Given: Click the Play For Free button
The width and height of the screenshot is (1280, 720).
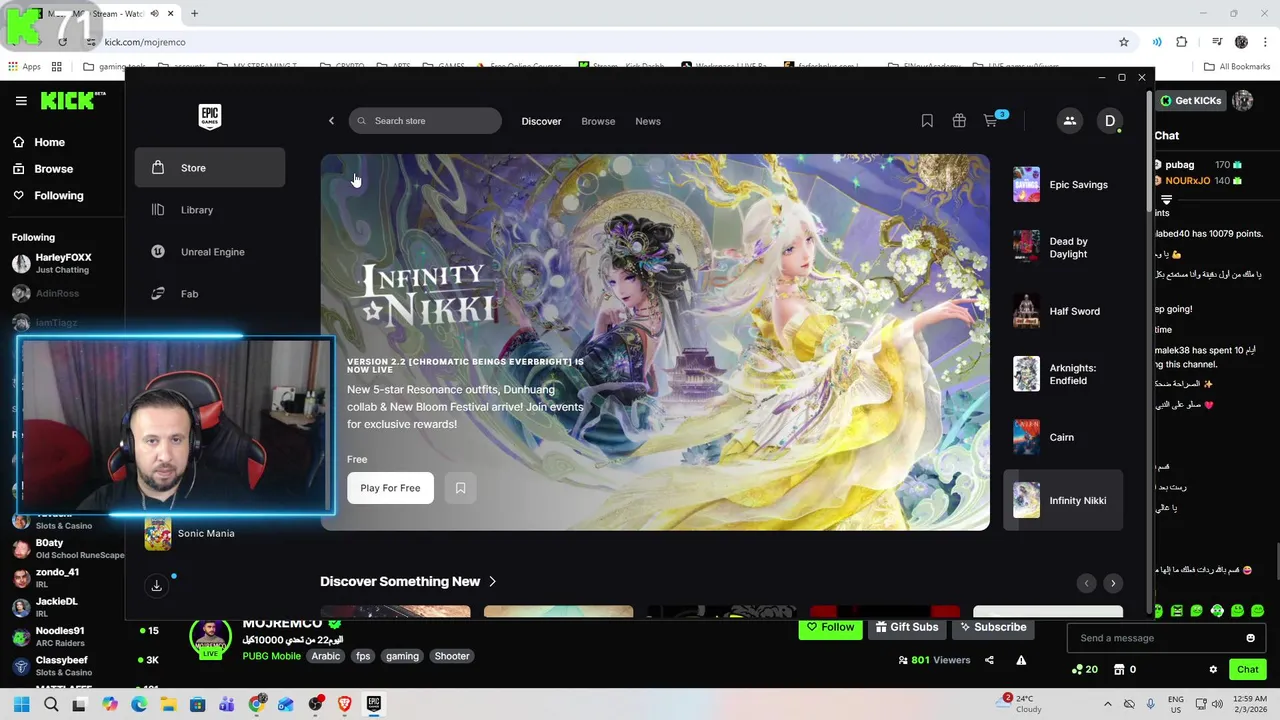Looking at the screenshot, I should [390, 488].
